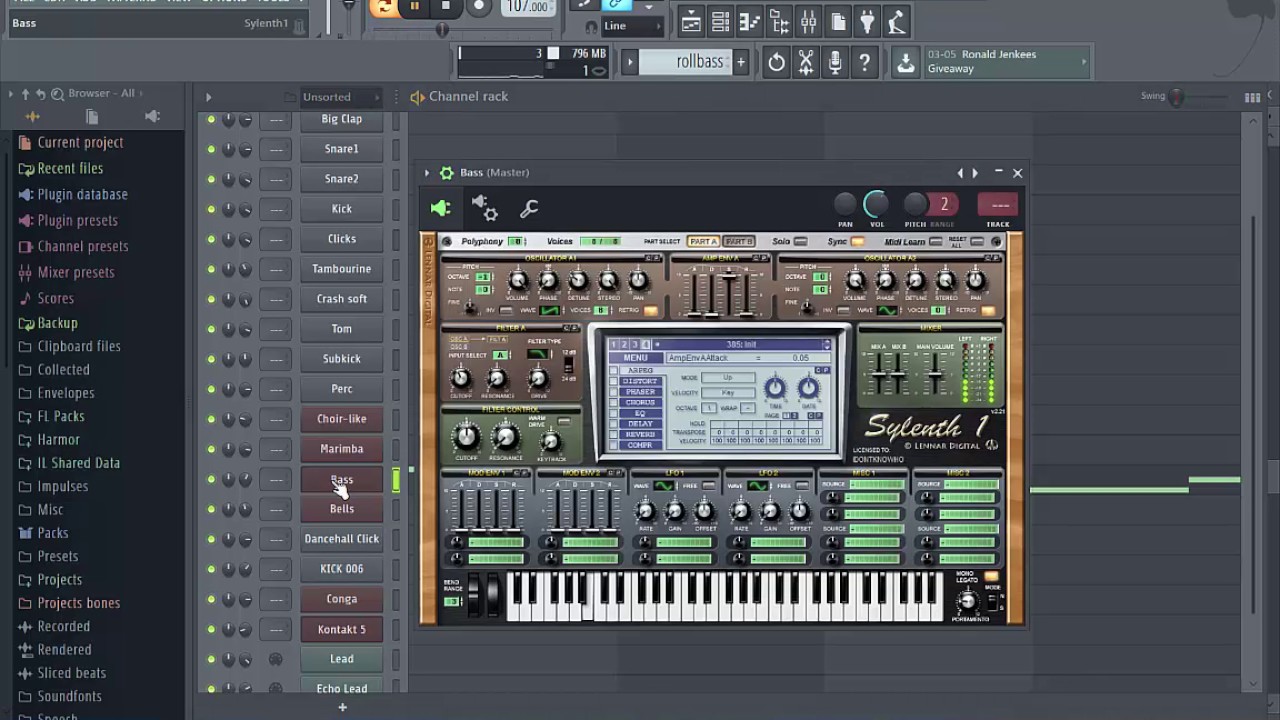
Task: Select the REVERB effect tab
Action: [640, 435]
